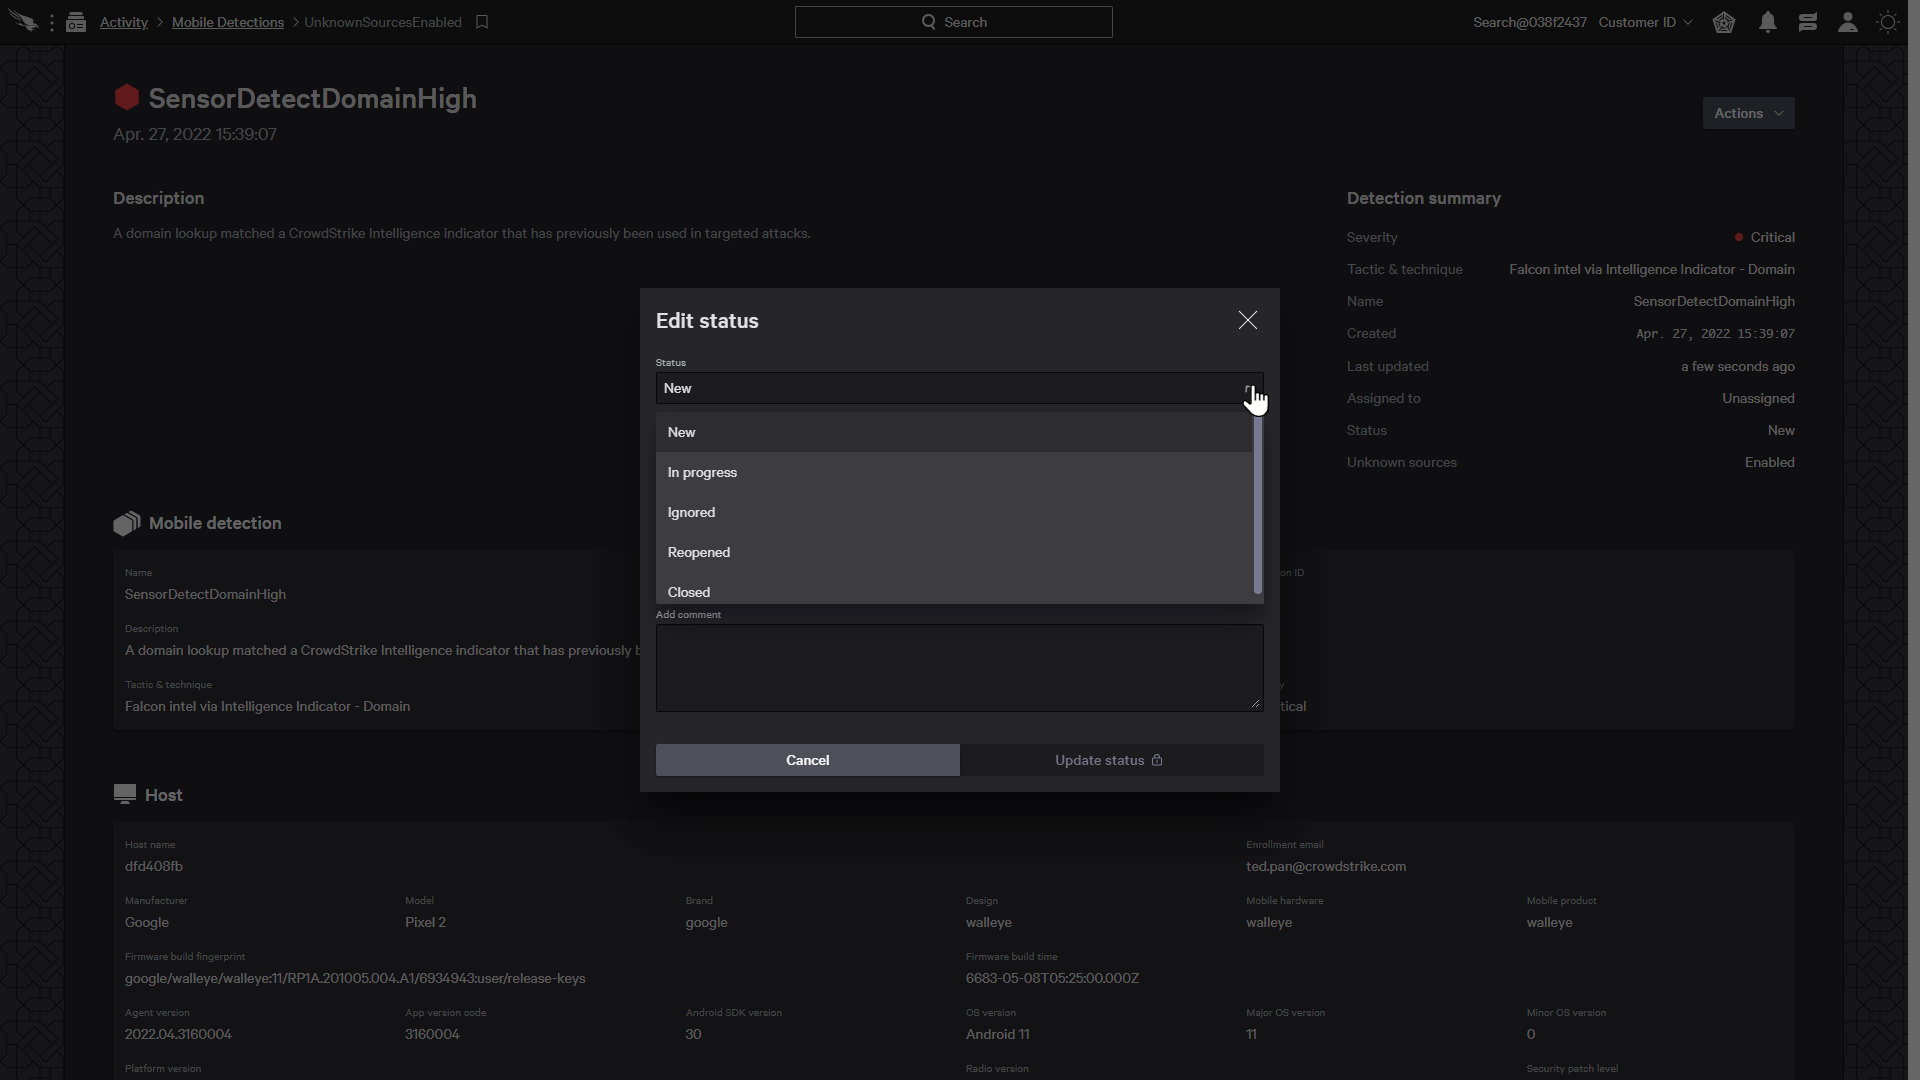Viewport: 1920px width, 1080px height.
Task: Open the user profile icon
Action: 1847,22
